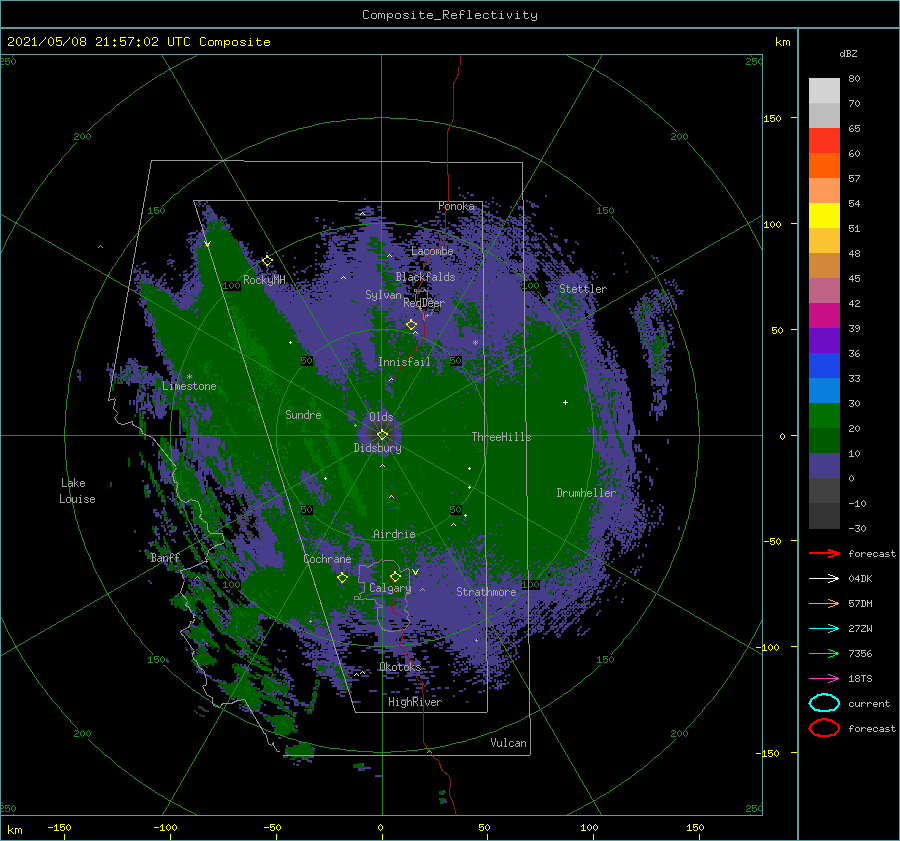Click the yellow diamond marker above Calgary
900x841 pixels.
coord(395,576)
